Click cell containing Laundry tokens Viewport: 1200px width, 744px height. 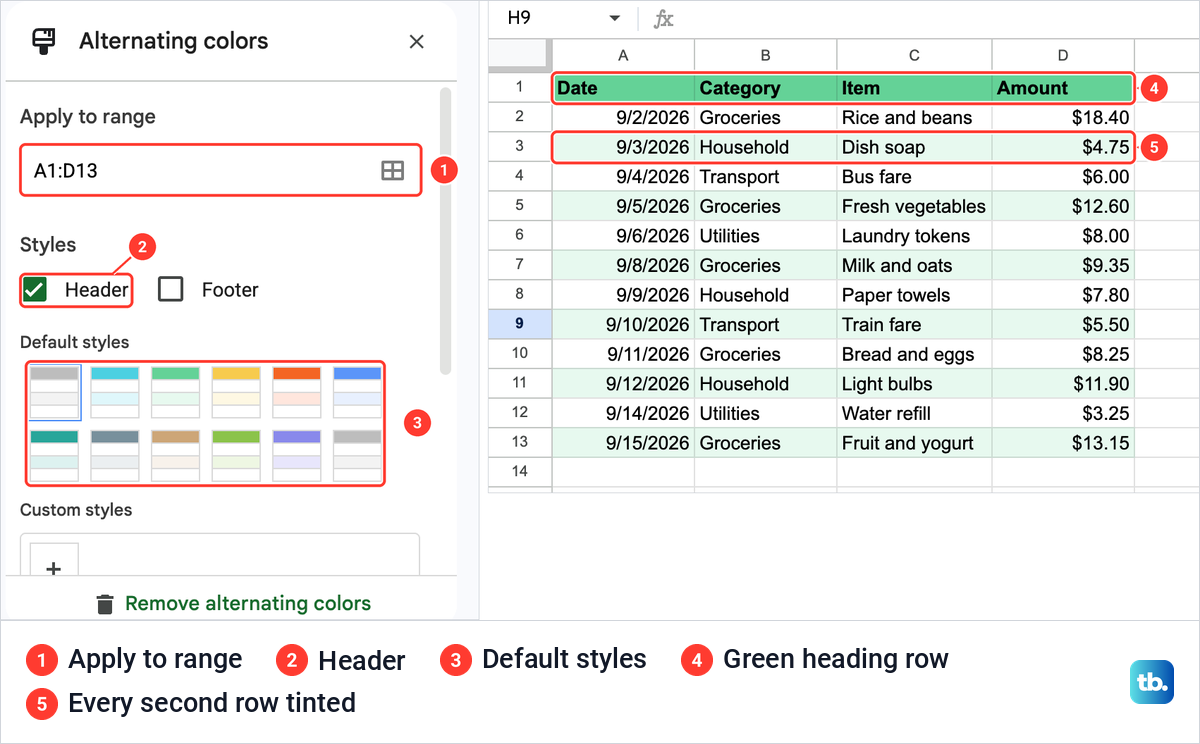pos(914,236)
